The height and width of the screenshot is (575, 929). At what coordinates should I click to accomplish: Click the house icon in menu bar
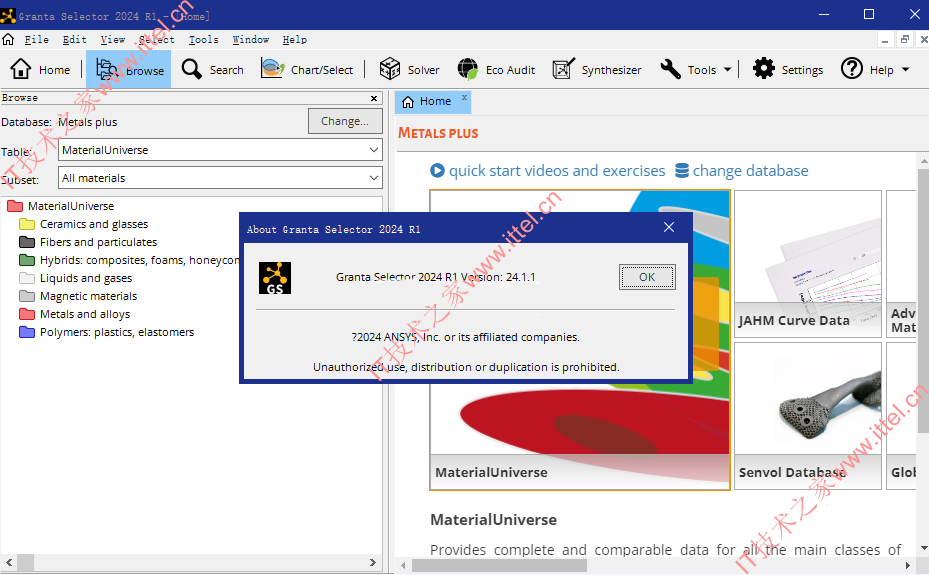(8, 40)
